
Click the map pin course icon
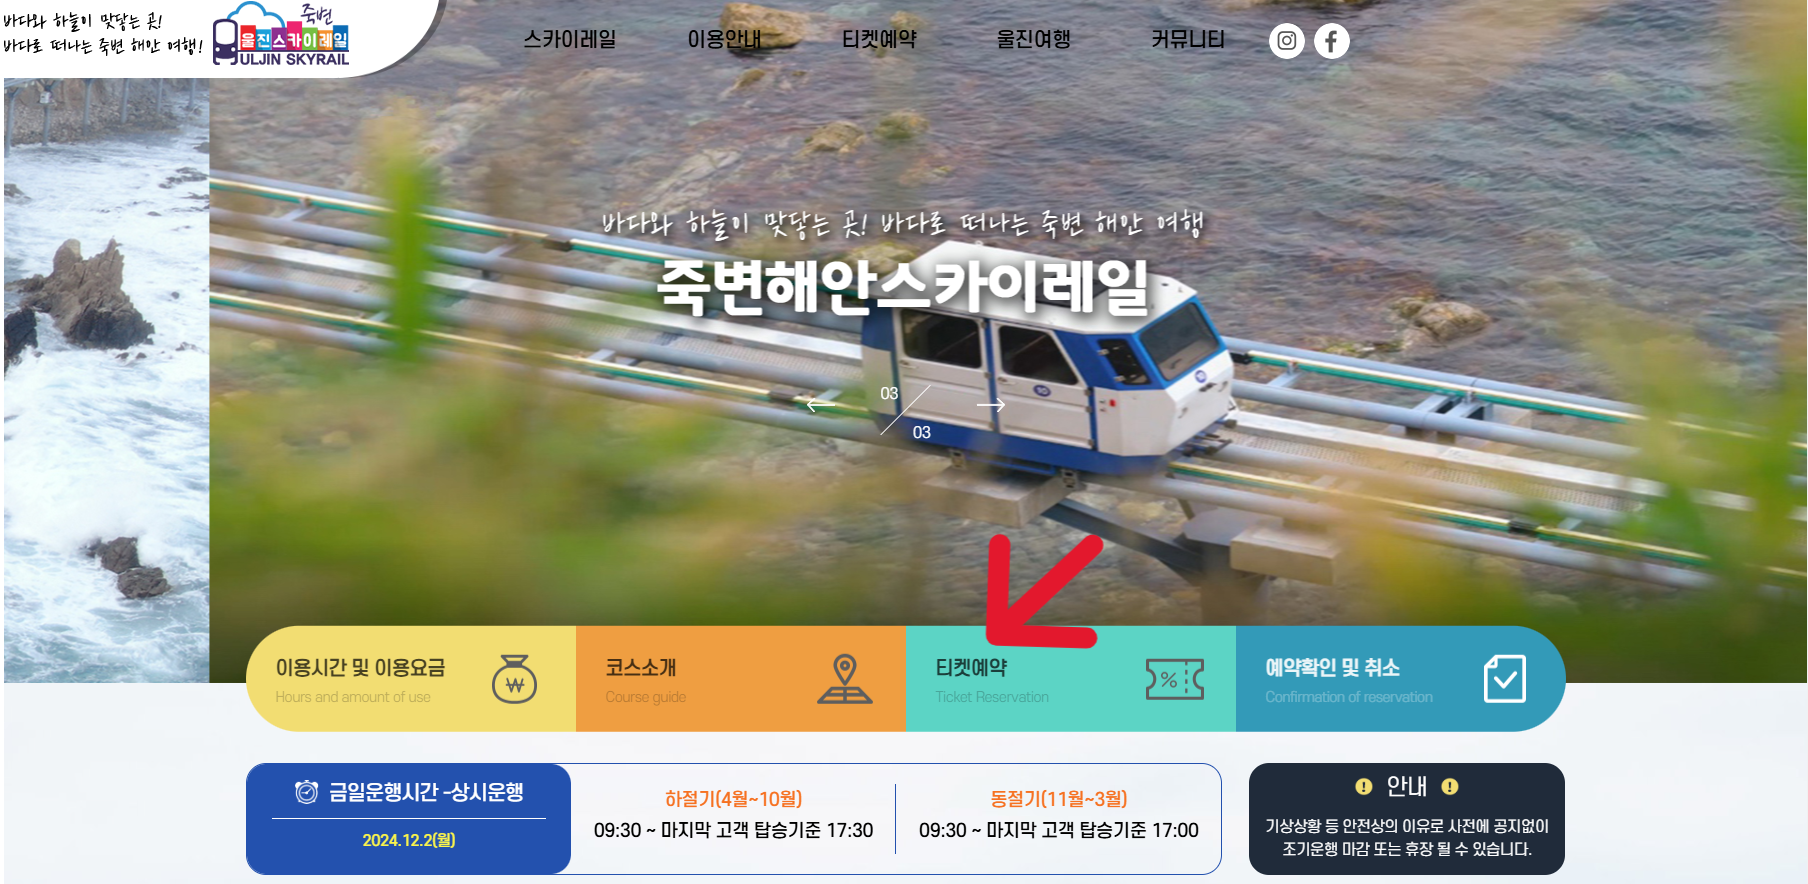(x=845, y=679)
